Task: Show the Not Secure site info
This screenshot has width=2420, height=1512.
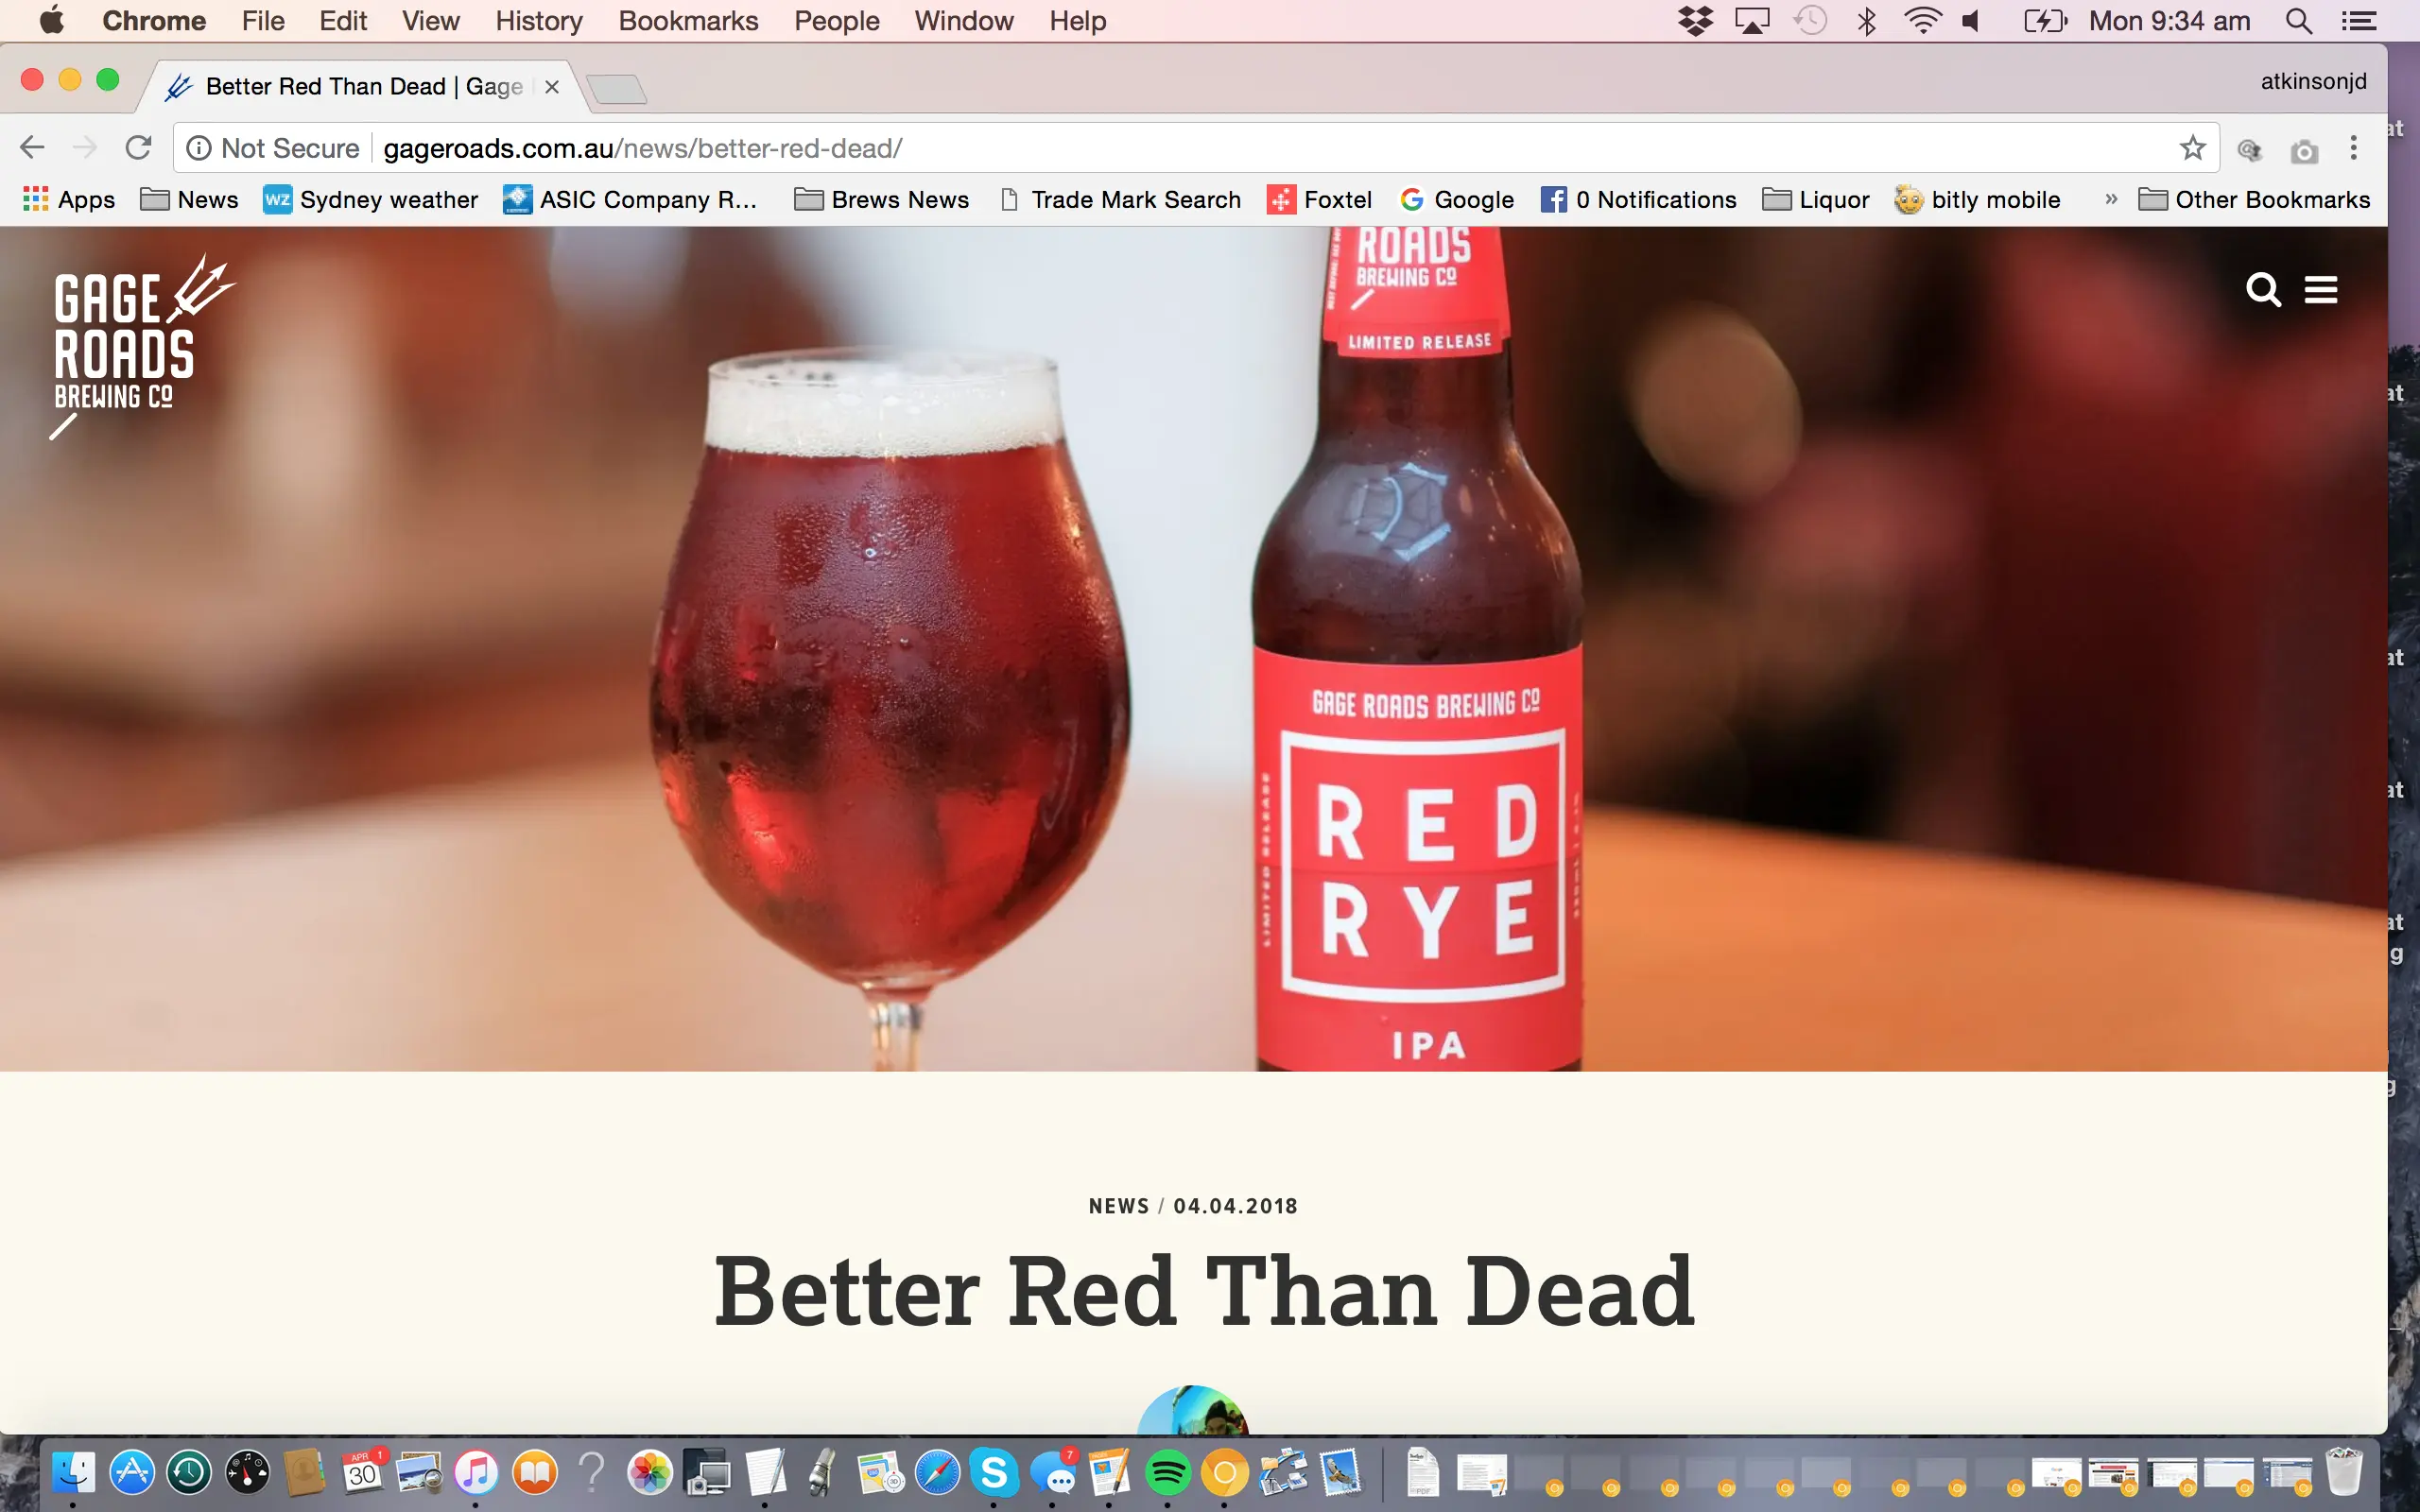Action: 273,148
